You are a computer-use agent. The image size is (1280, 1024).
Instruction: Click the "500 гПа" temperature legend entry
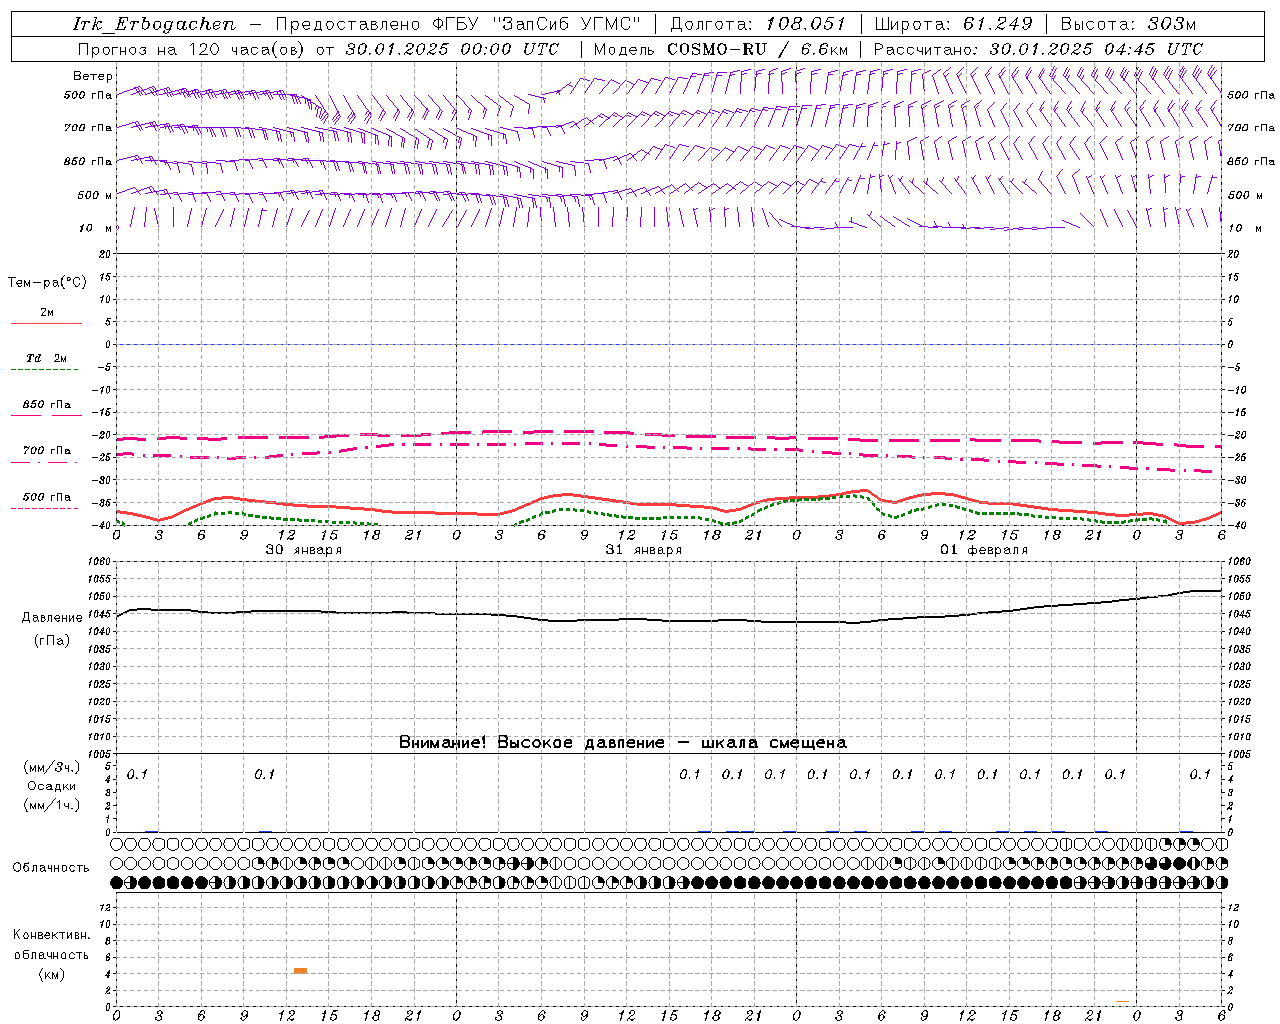46,501
